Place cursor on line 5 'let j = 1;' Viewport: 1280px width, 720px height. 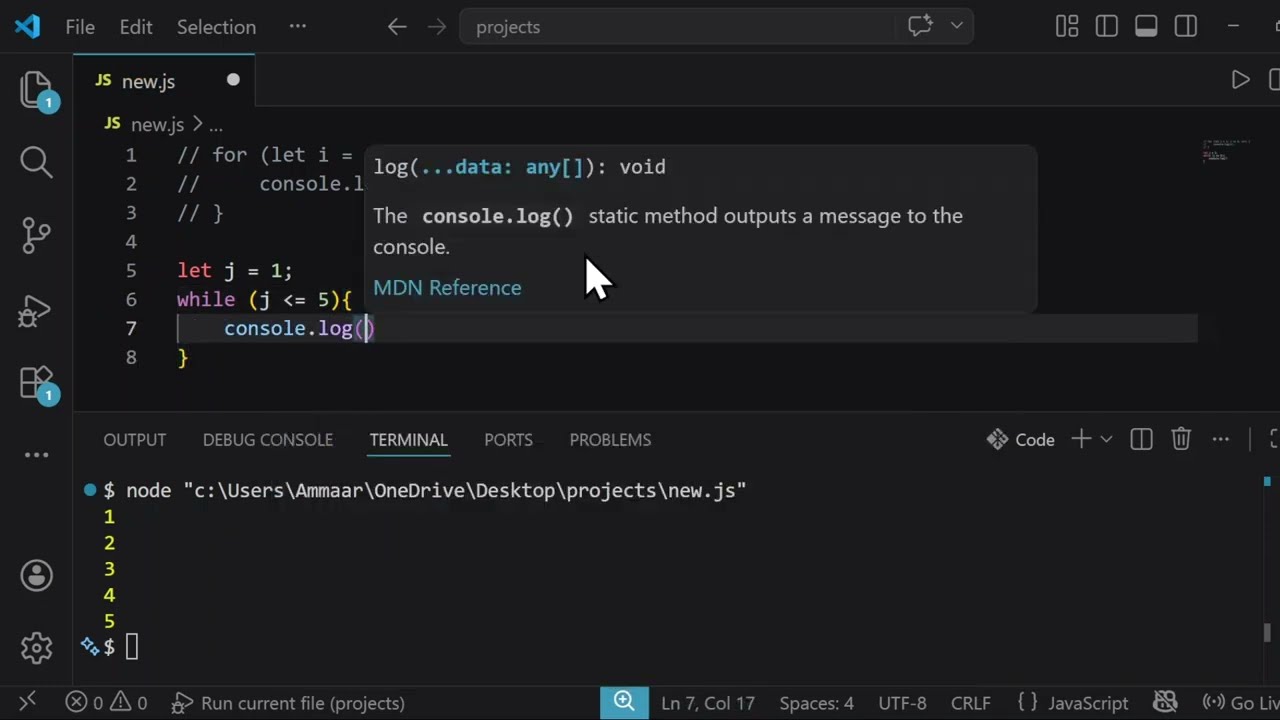click(235, 271)
